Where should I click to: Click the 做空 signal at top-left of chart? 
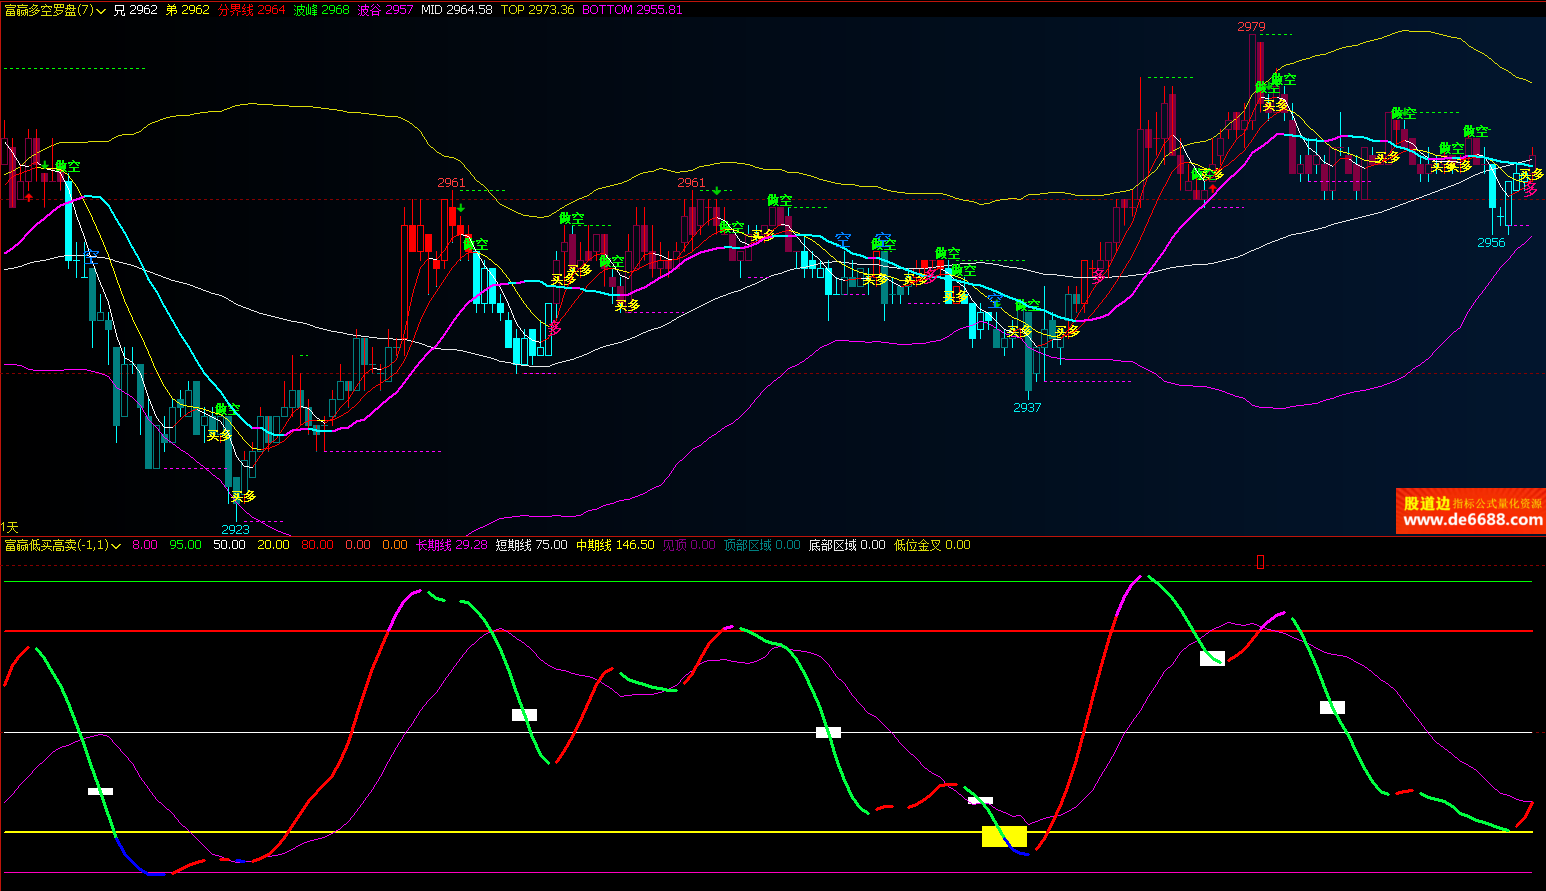click(x=67, y=166)
